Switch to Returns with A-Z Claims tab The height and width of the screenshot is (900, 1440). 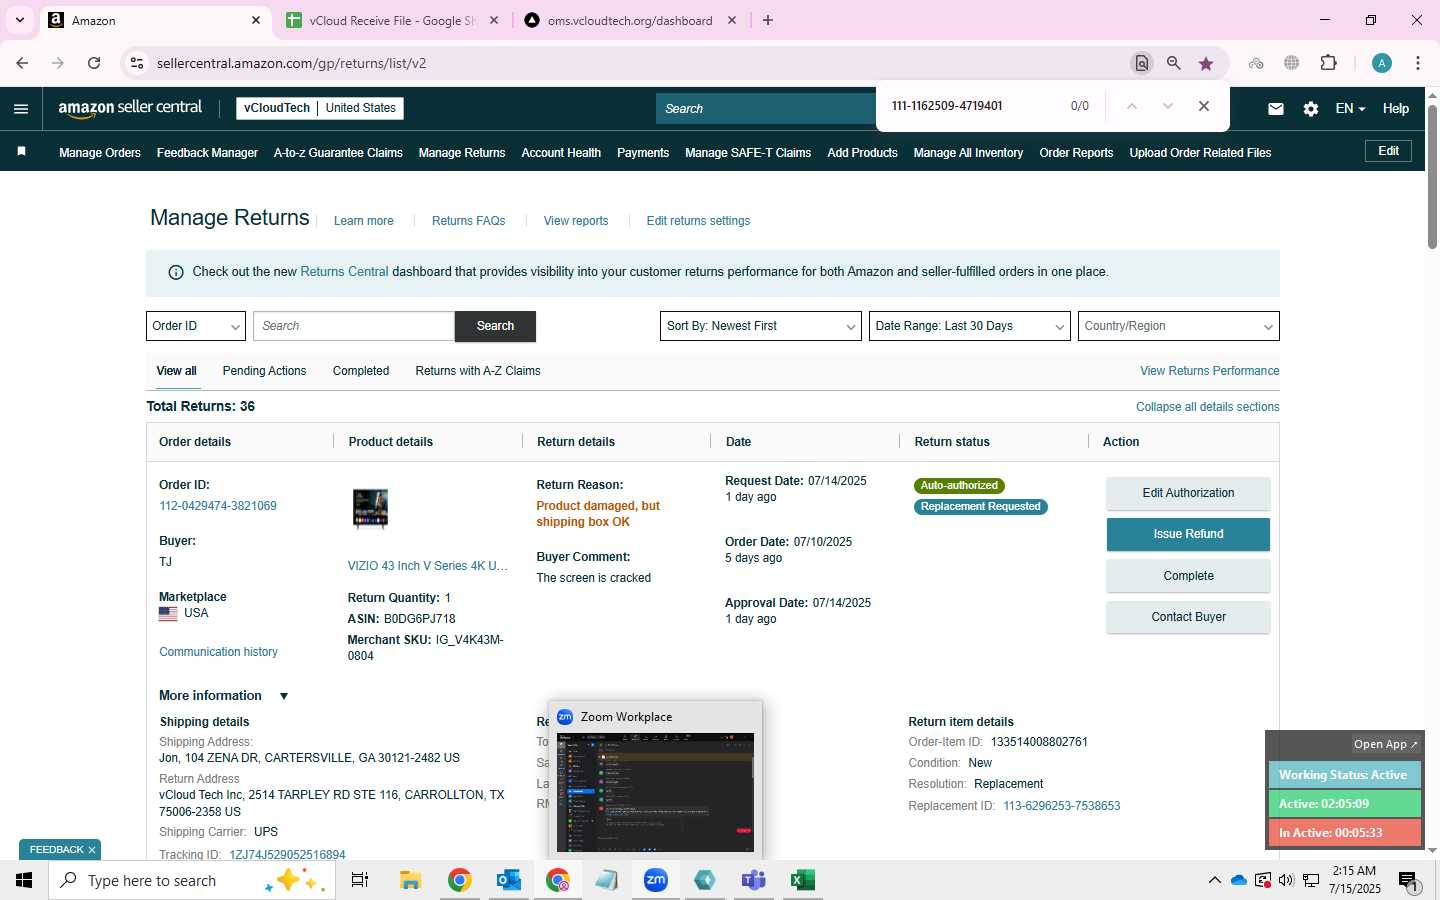pos(478,371)
